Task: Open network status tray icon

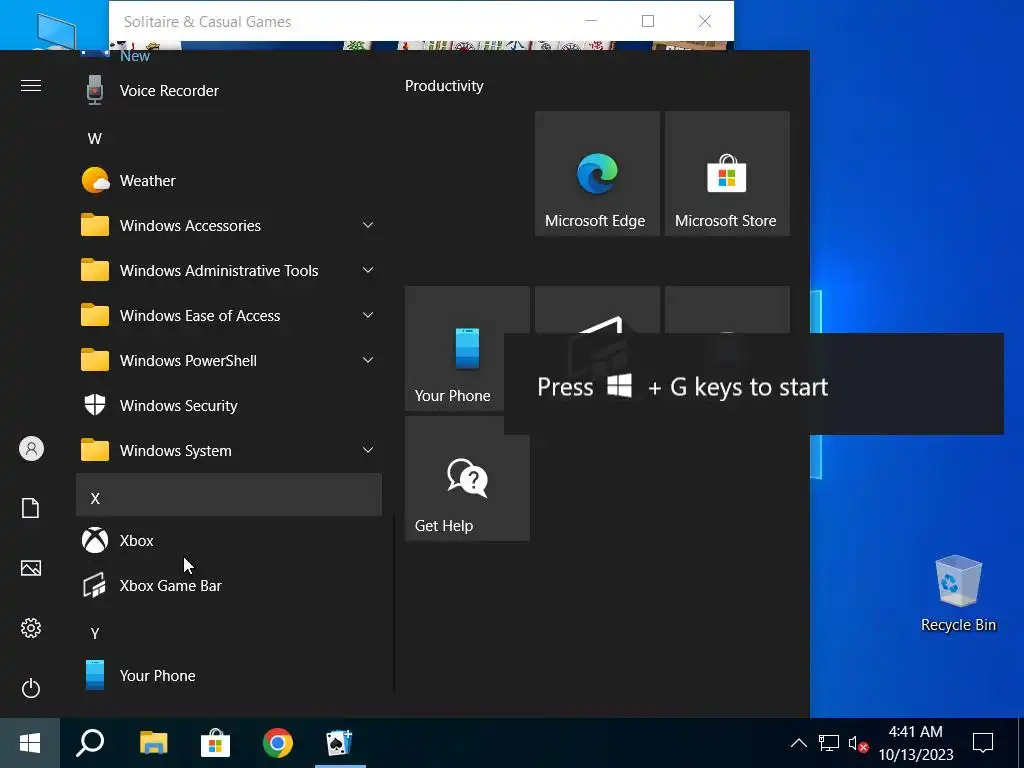Action: click(x=829, y=743)
